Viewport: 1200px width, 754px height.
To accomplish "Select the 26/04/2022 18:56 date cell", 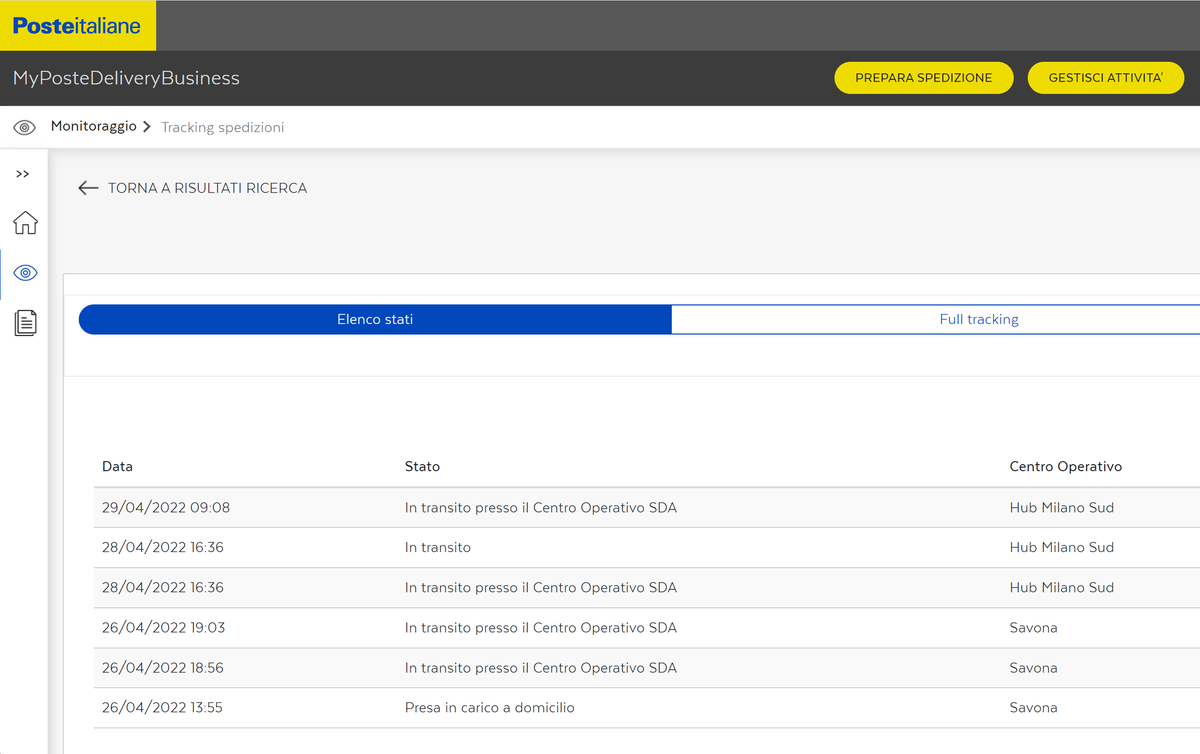I will 164,668.
